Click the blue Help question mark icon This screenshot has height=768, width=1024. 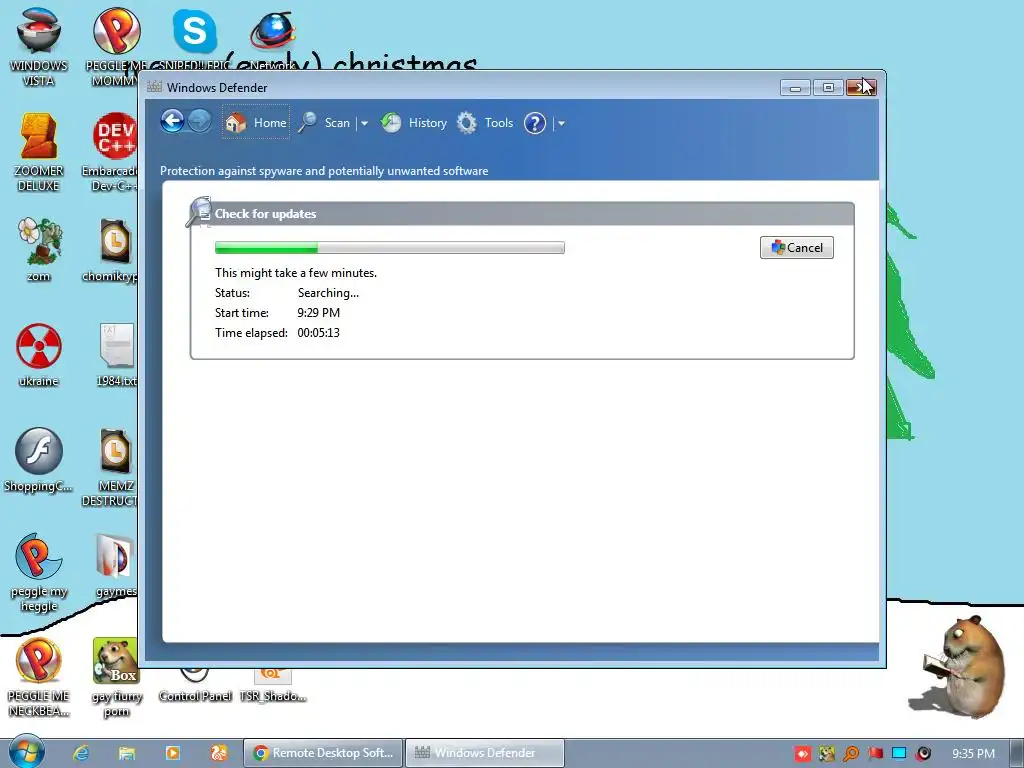point(534,123)
